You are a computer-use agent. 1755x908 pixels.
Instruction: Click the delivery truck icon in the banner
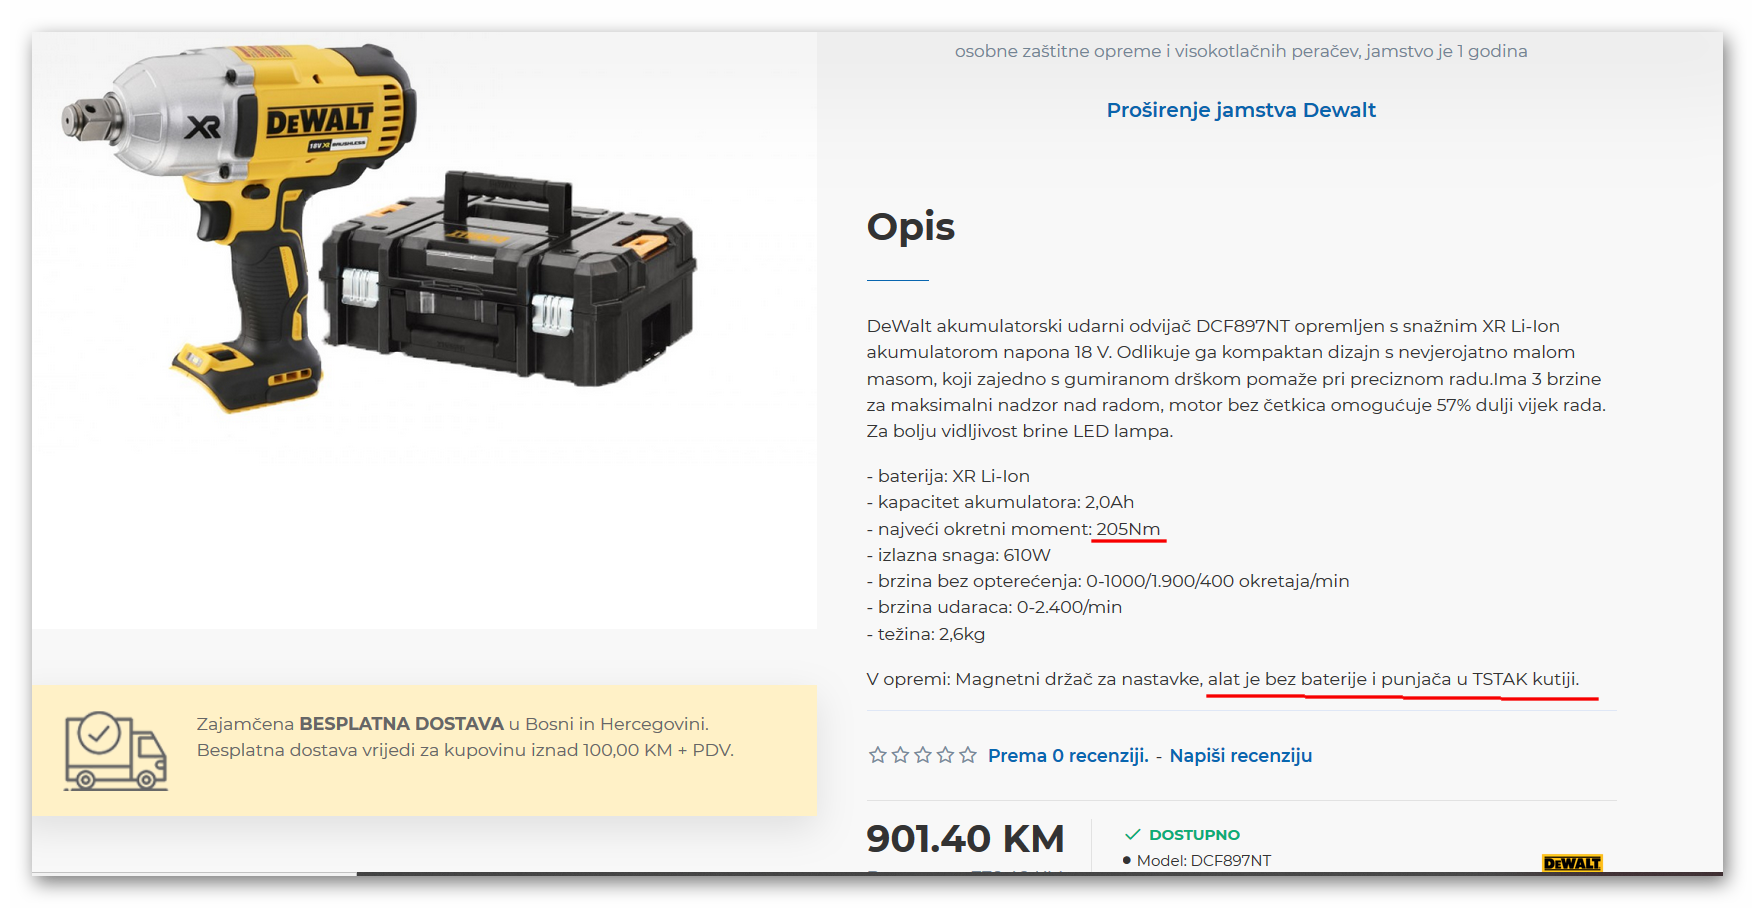116,751
